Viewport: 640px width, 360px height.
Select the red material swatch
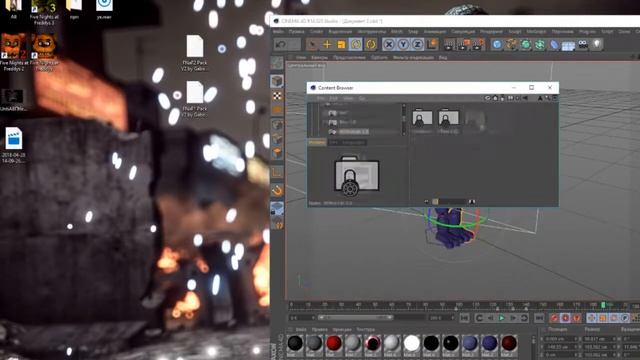(x=333, y=343)
